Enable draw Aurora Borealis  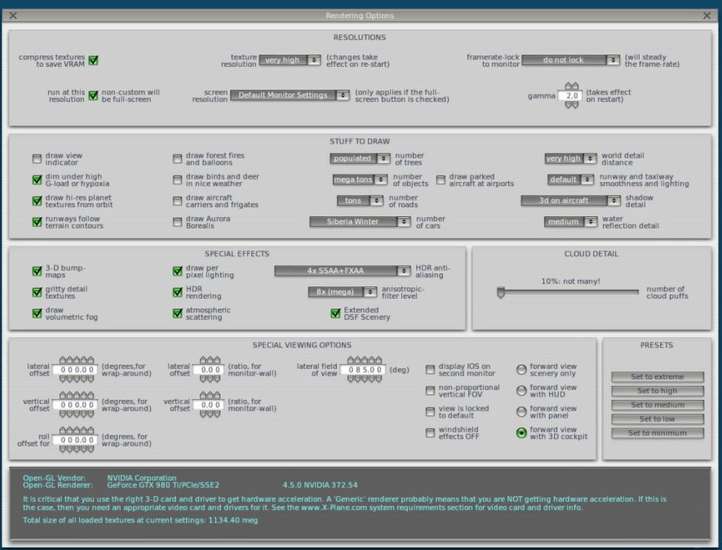click(177, 222)
